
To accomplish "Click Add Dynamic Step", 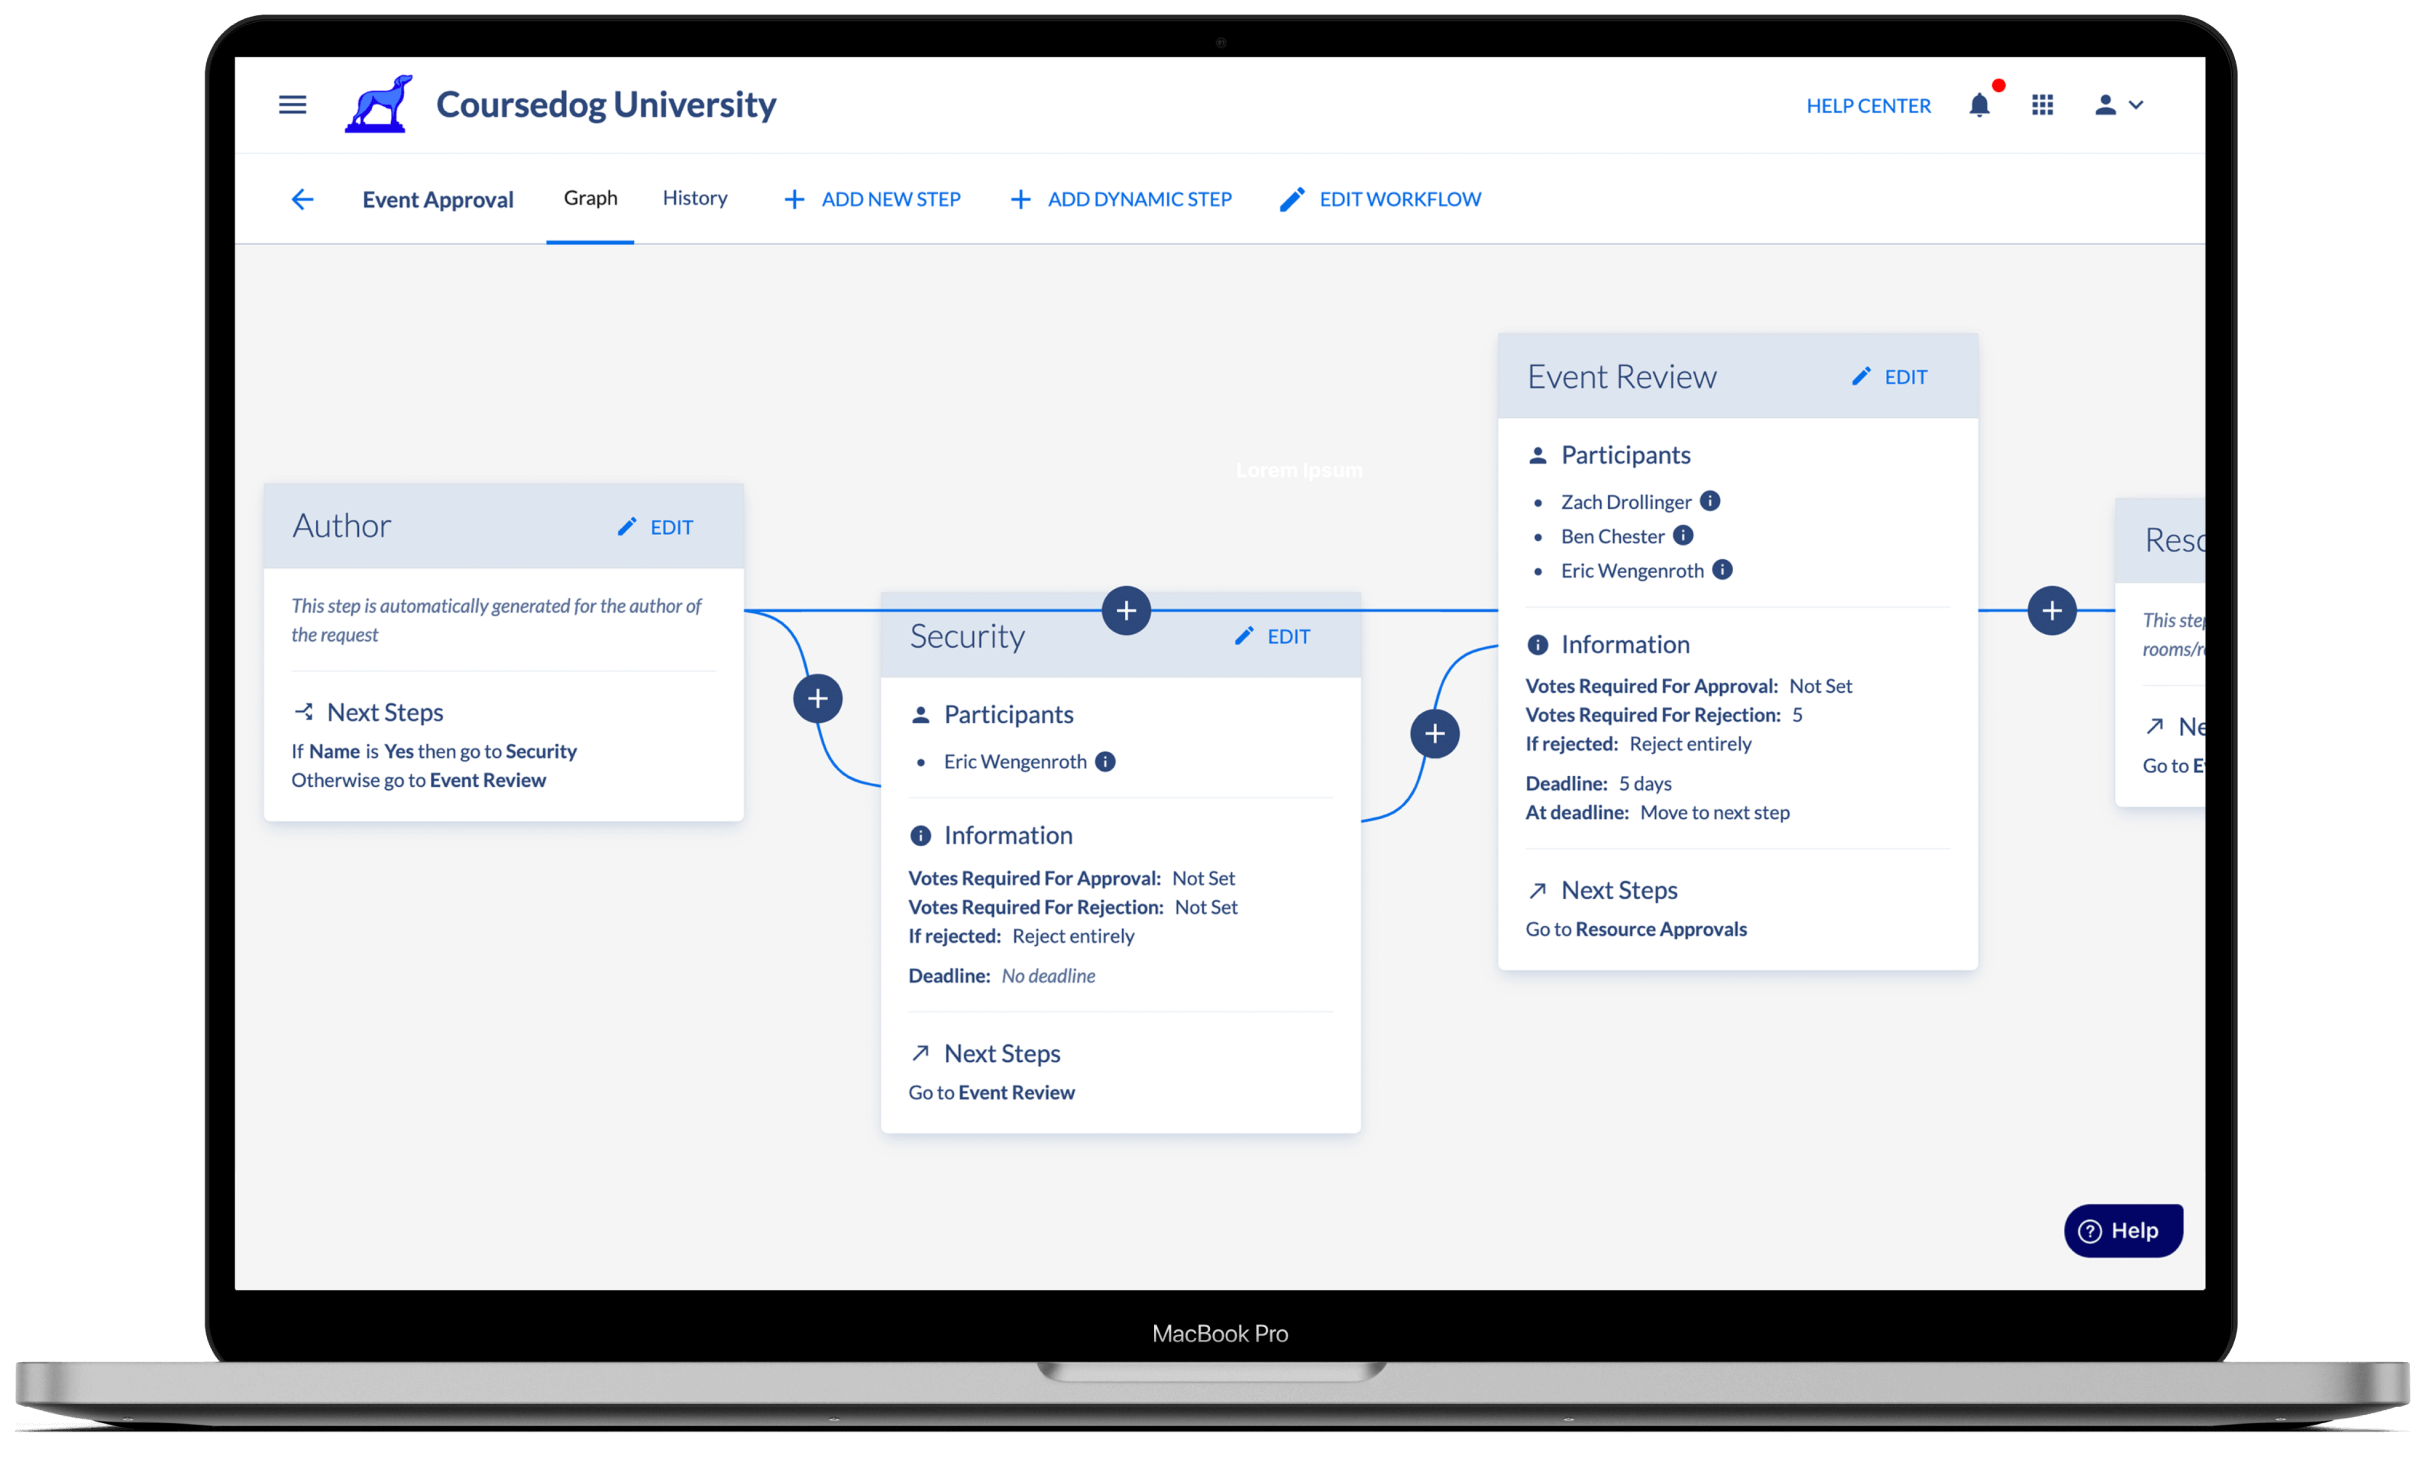I will (1121, 199).
